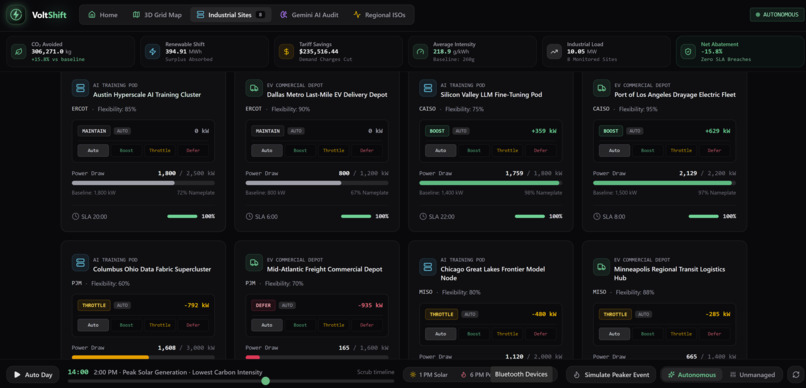Image resolution: width=806 pixels, height=388 pixels.
Task: Switch to Unmanaged mode
Action: (752, 375)
